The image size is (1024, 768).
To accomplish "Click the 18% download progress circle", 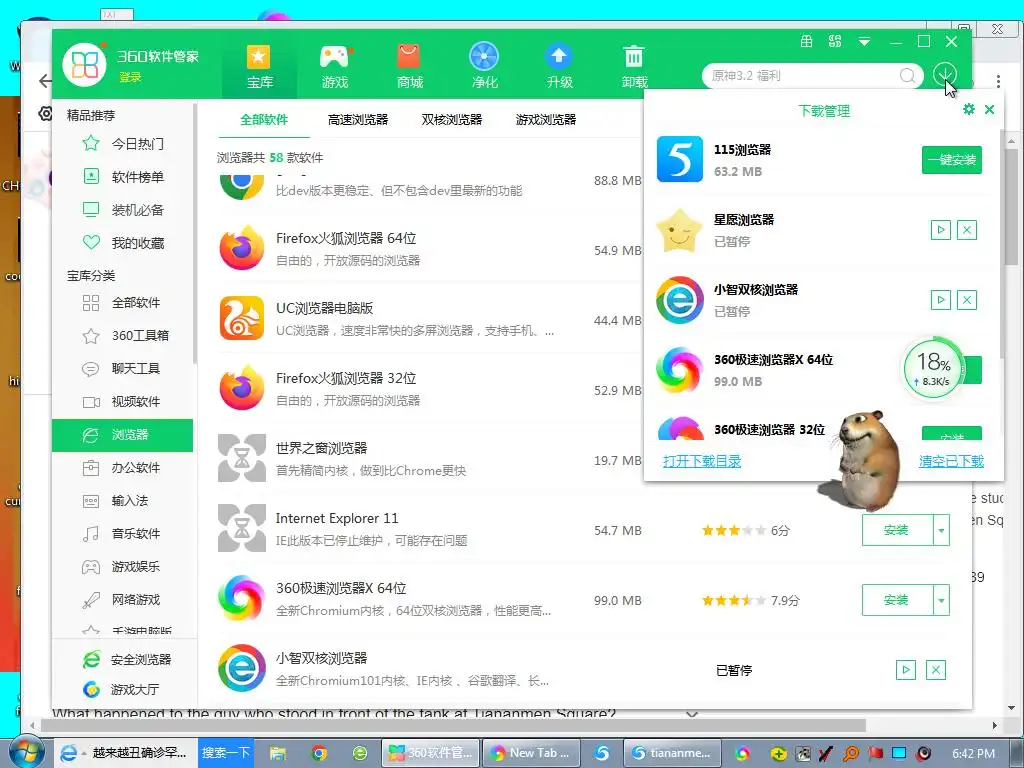I will (934, 368).
